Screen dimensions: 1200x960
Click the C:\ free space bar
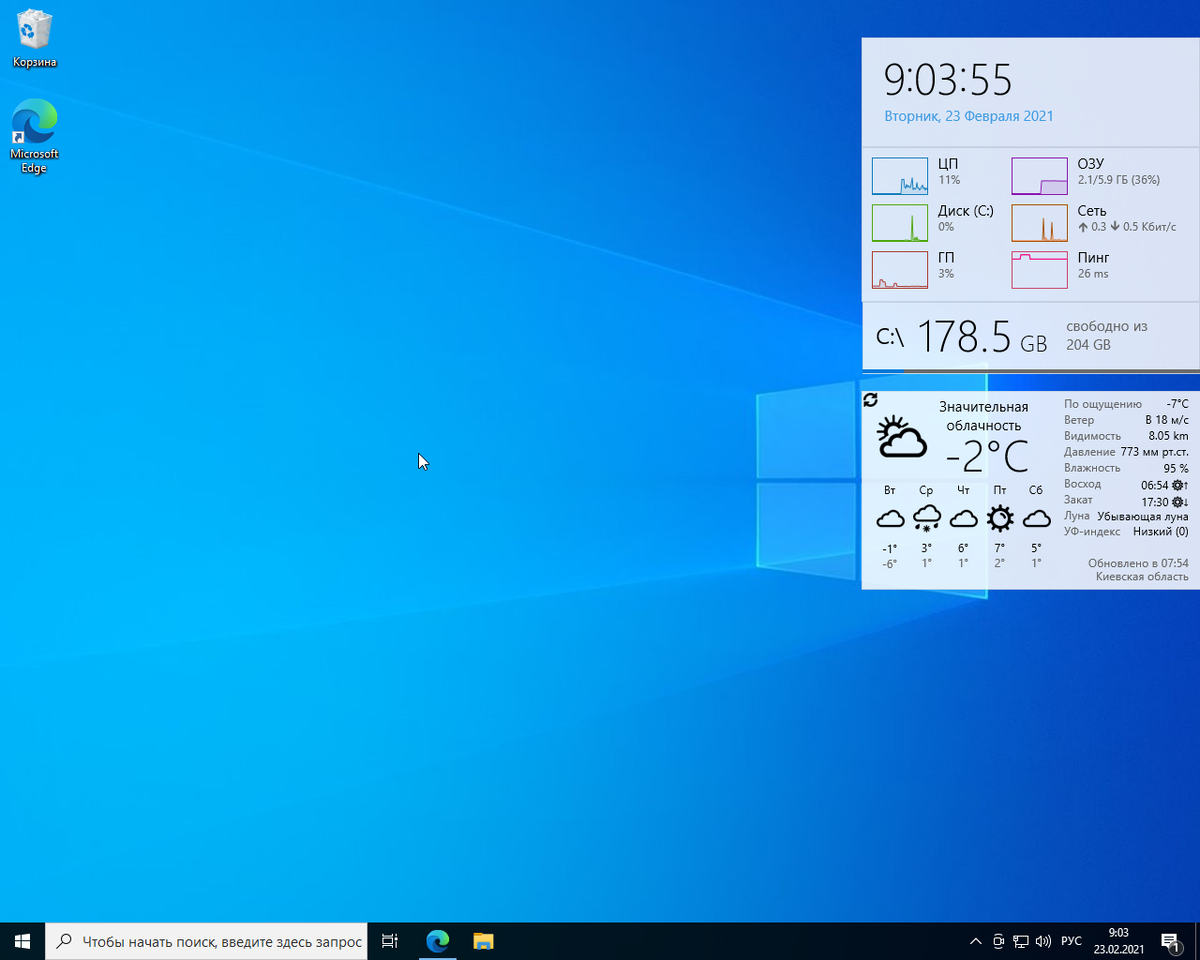[x=1031, y=370]
